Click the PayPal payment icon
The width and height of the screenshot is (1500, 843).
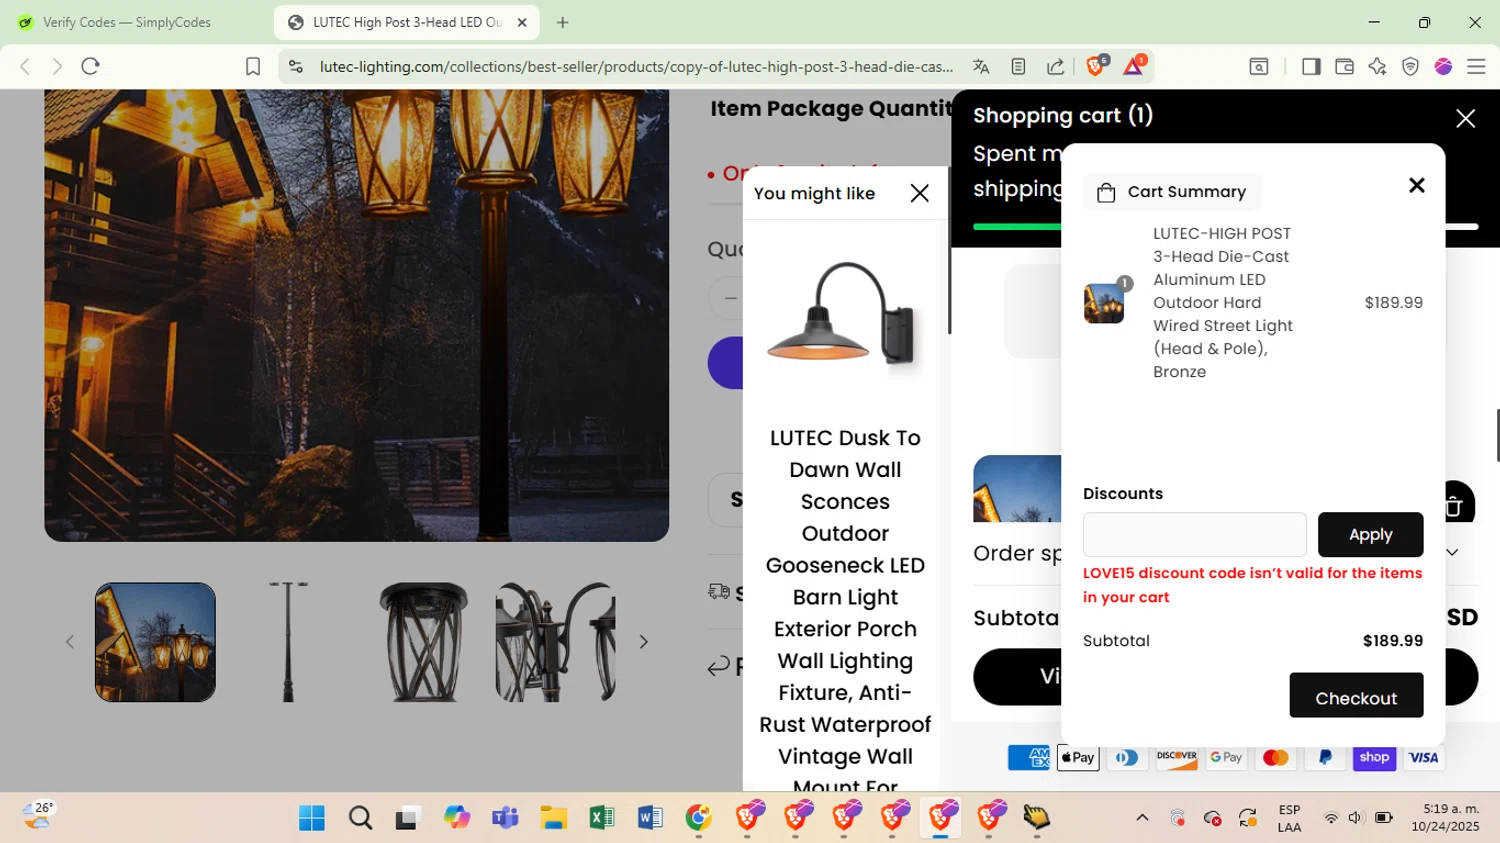click(x=1325, y=758)
